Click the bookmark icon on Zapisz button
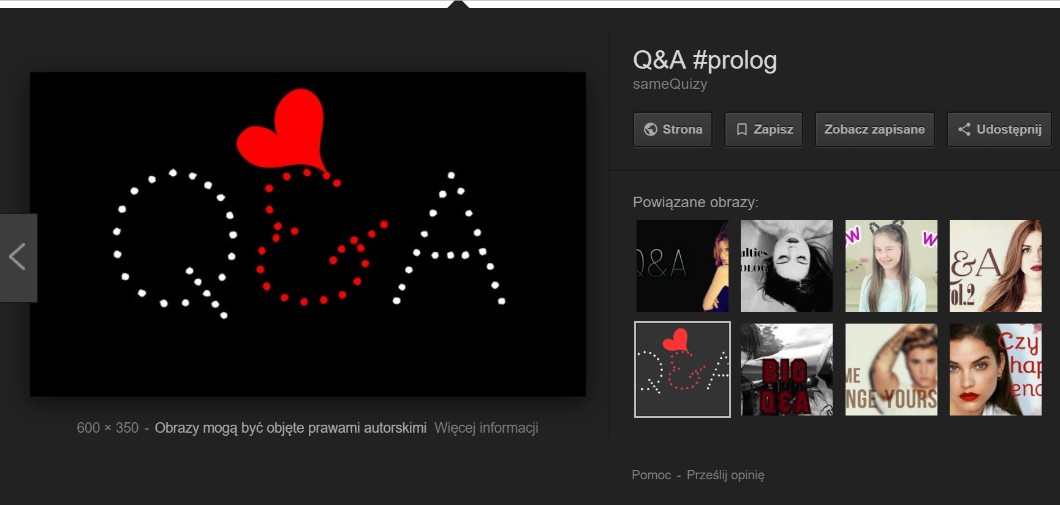Viewport: 1060px width, 505px height. [x=742, y=130]
